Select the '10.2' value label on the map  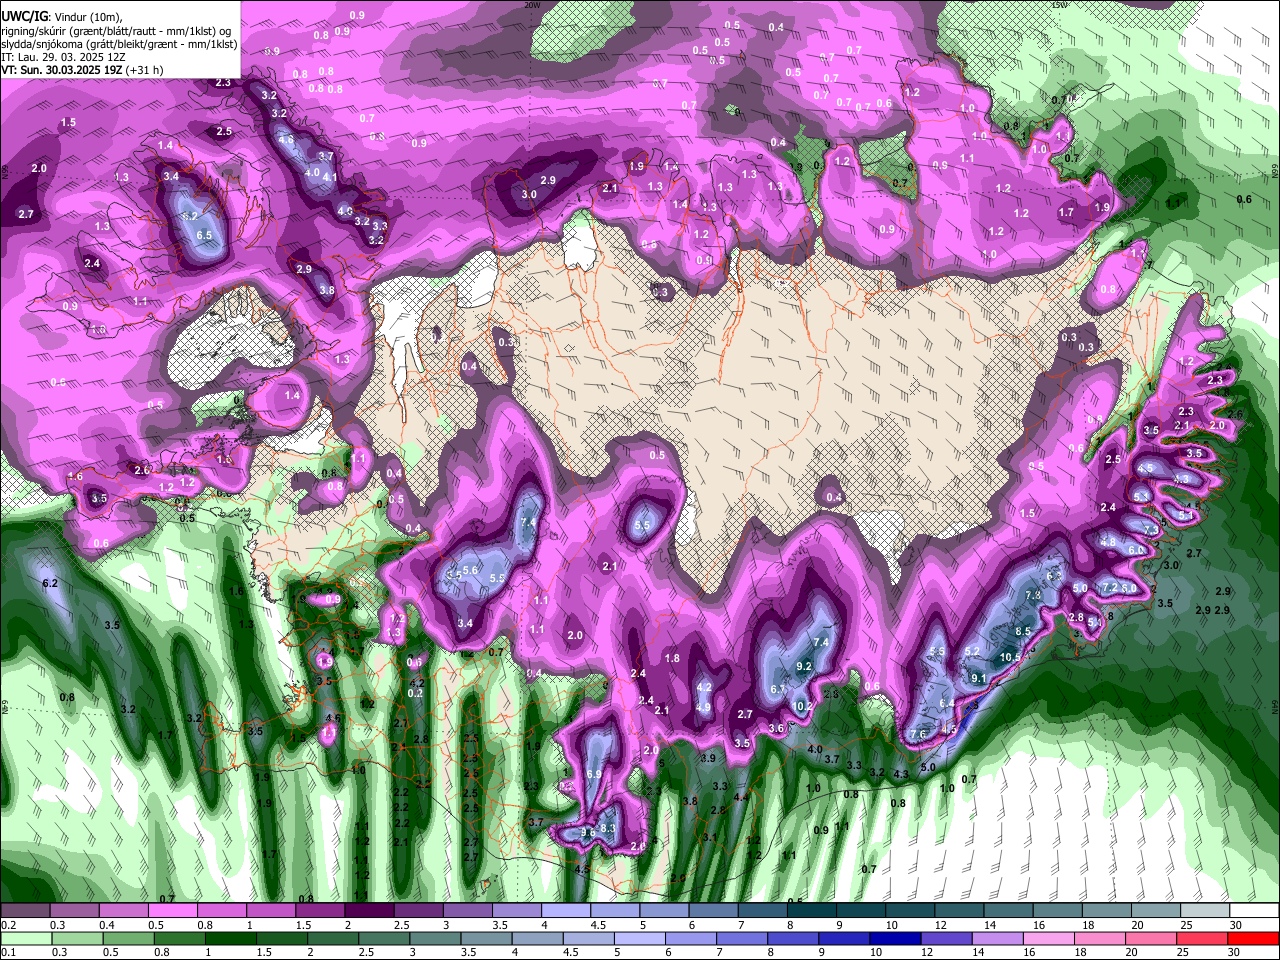point(801,706)
